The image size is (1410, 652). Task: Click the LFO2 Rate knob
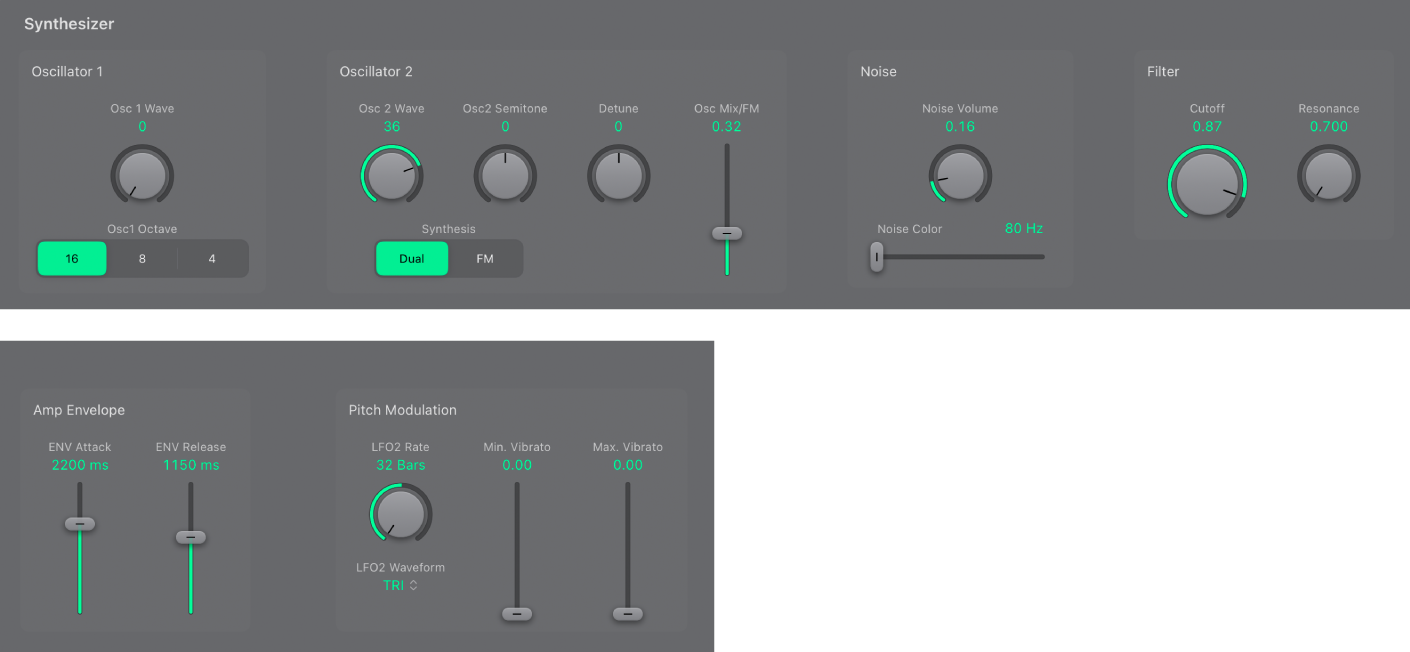click(x=401, y=513)
